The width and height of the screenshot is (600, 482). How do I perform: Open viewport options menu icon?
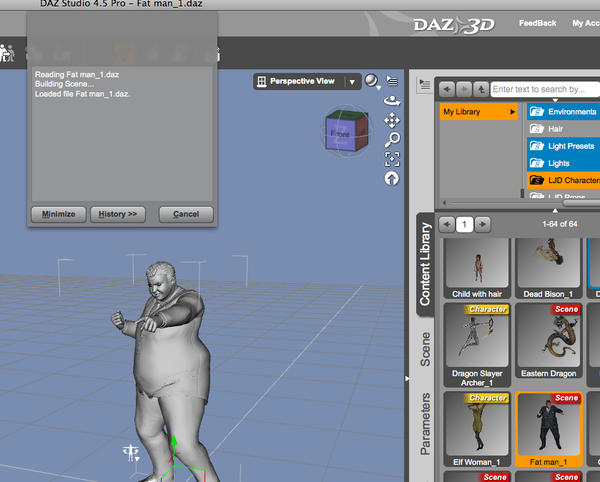coord(392,81)
